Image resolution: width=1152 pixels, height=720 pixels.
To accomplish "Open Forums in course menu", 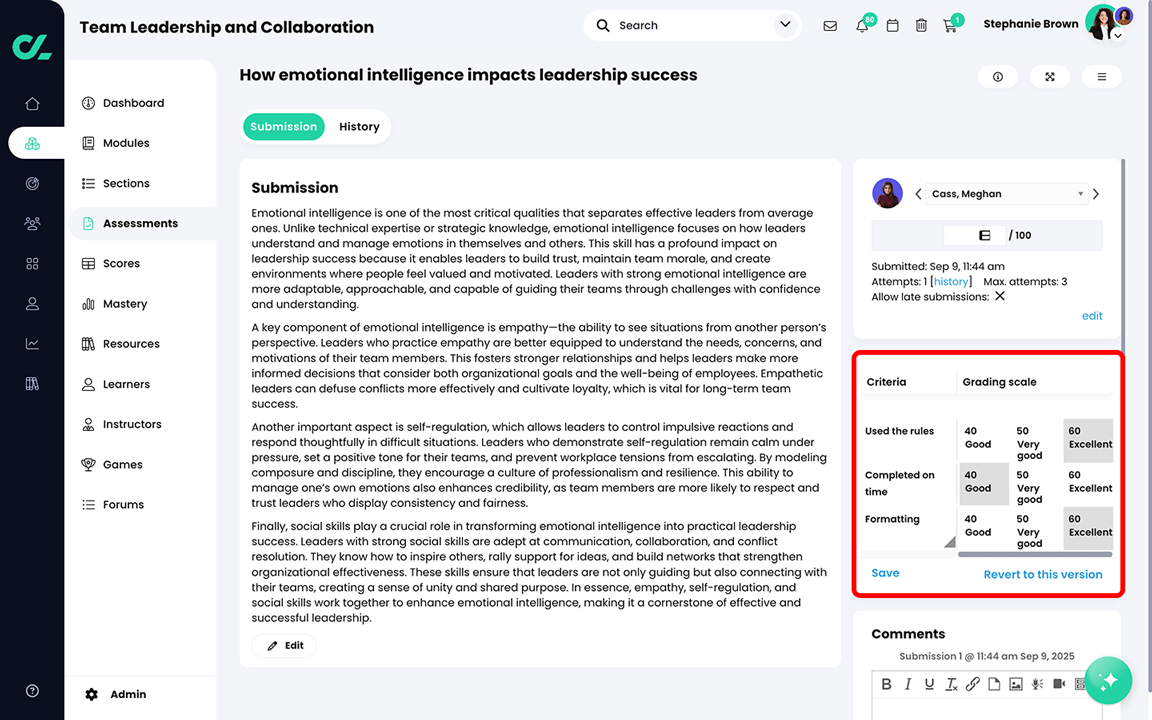I will coord(123,505).
